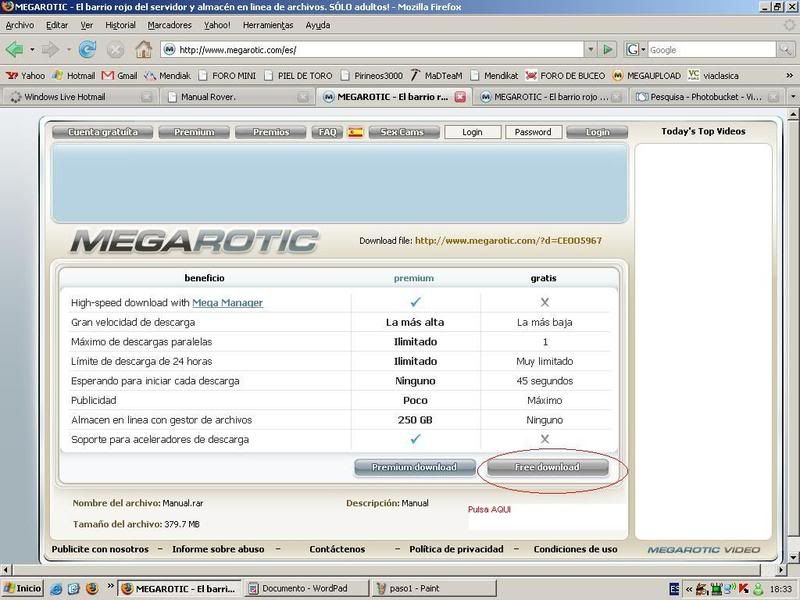This screenshot has height=600, width=800.
Task: Open the Editar menu
Action: click(x=57, y=25)
